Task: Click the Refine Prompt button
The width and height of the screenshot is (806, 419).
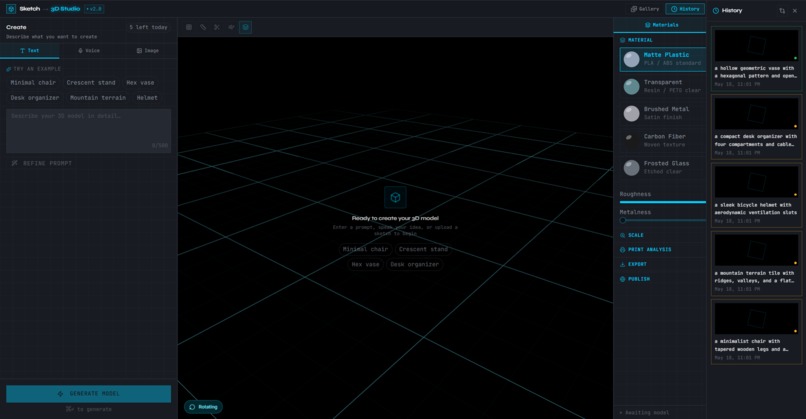Action: (42, 163)
